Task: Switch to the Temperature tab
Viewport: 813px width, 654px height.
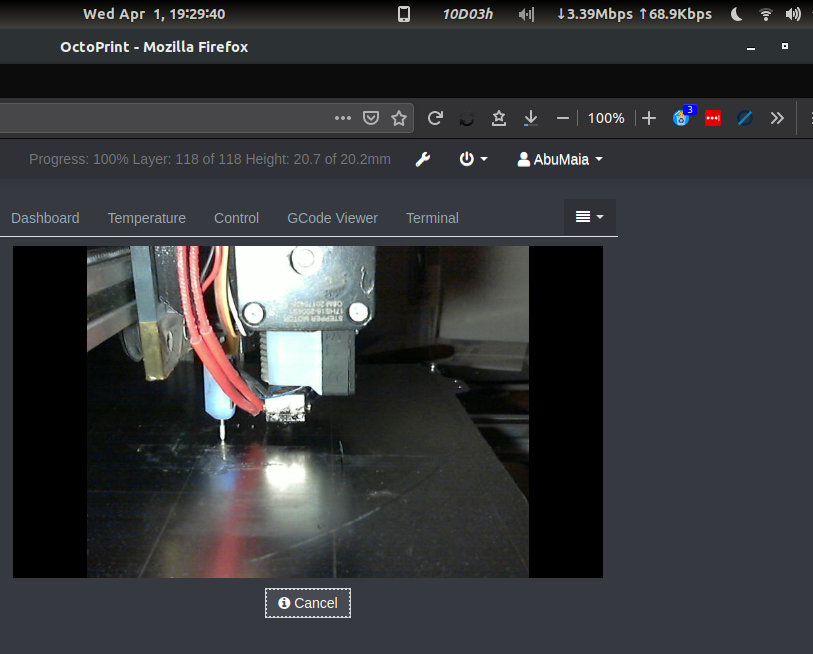Action: 146,218
